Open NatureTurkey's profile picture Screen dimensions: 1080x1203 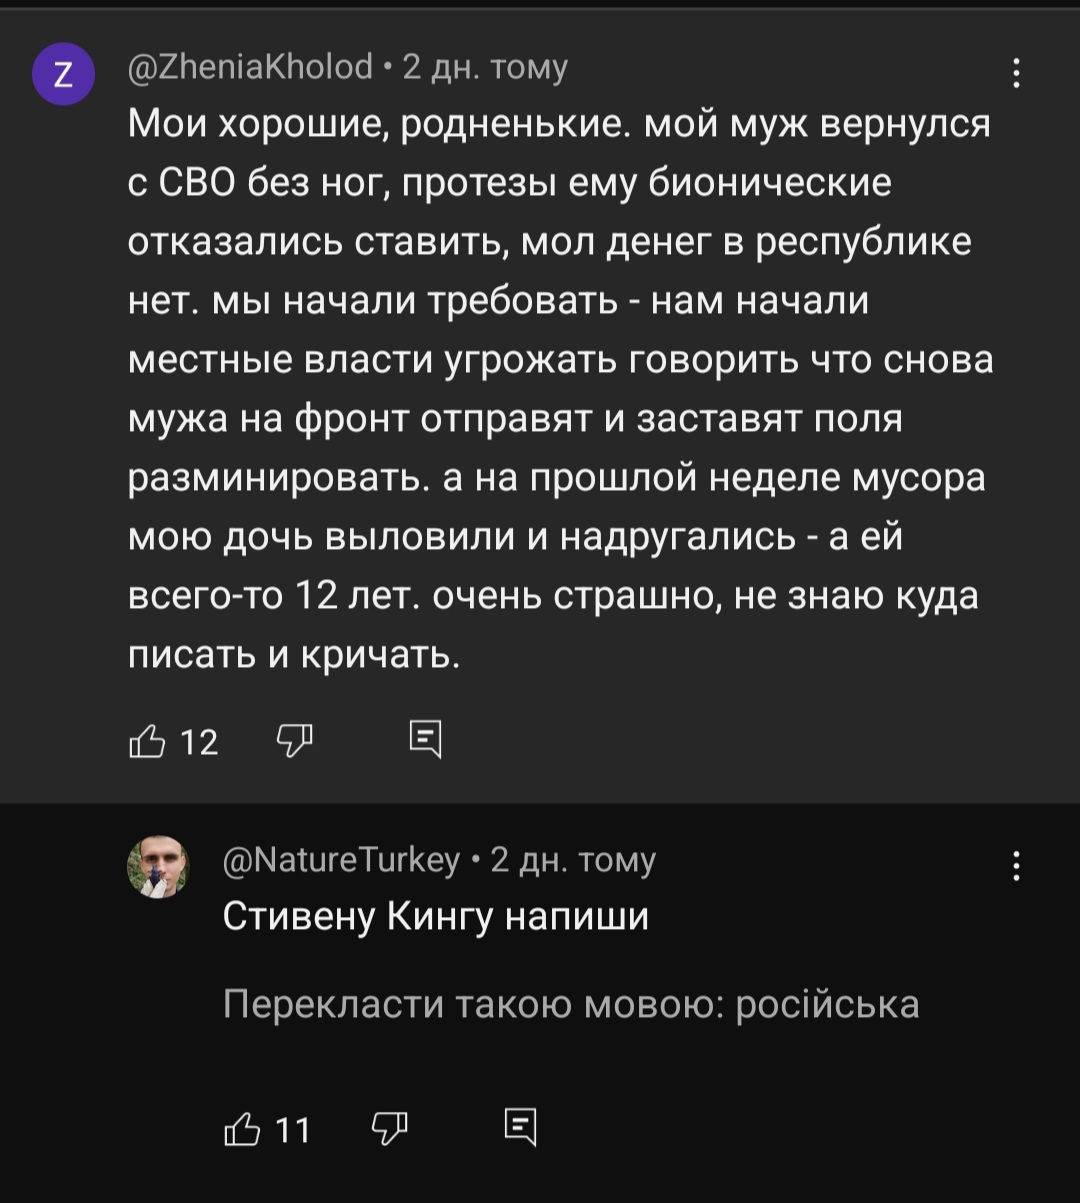[157, 866]
